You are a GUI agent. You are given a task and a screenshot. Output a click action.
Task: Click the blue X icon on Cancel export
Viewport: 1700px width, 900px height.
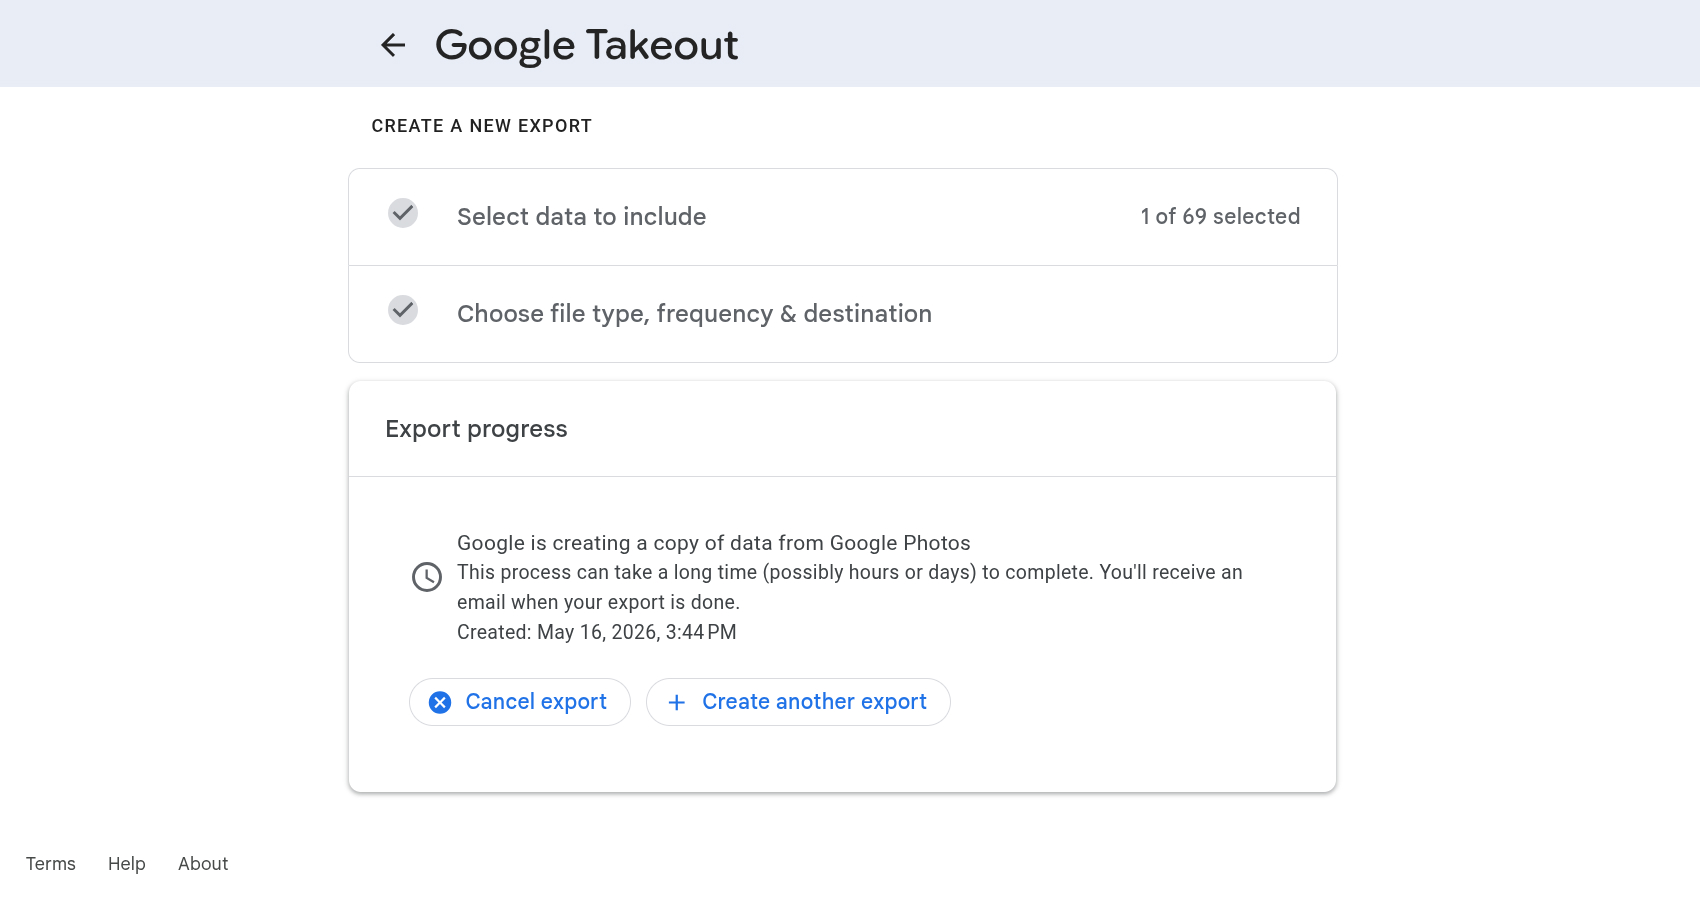[x=440, y=702]
